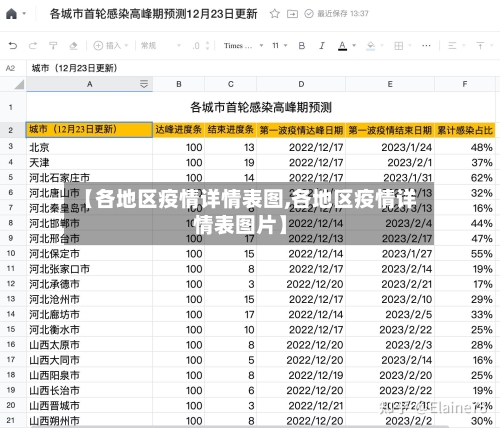Select header cell 城市（12月23日更新）

(x=89, y=130)
